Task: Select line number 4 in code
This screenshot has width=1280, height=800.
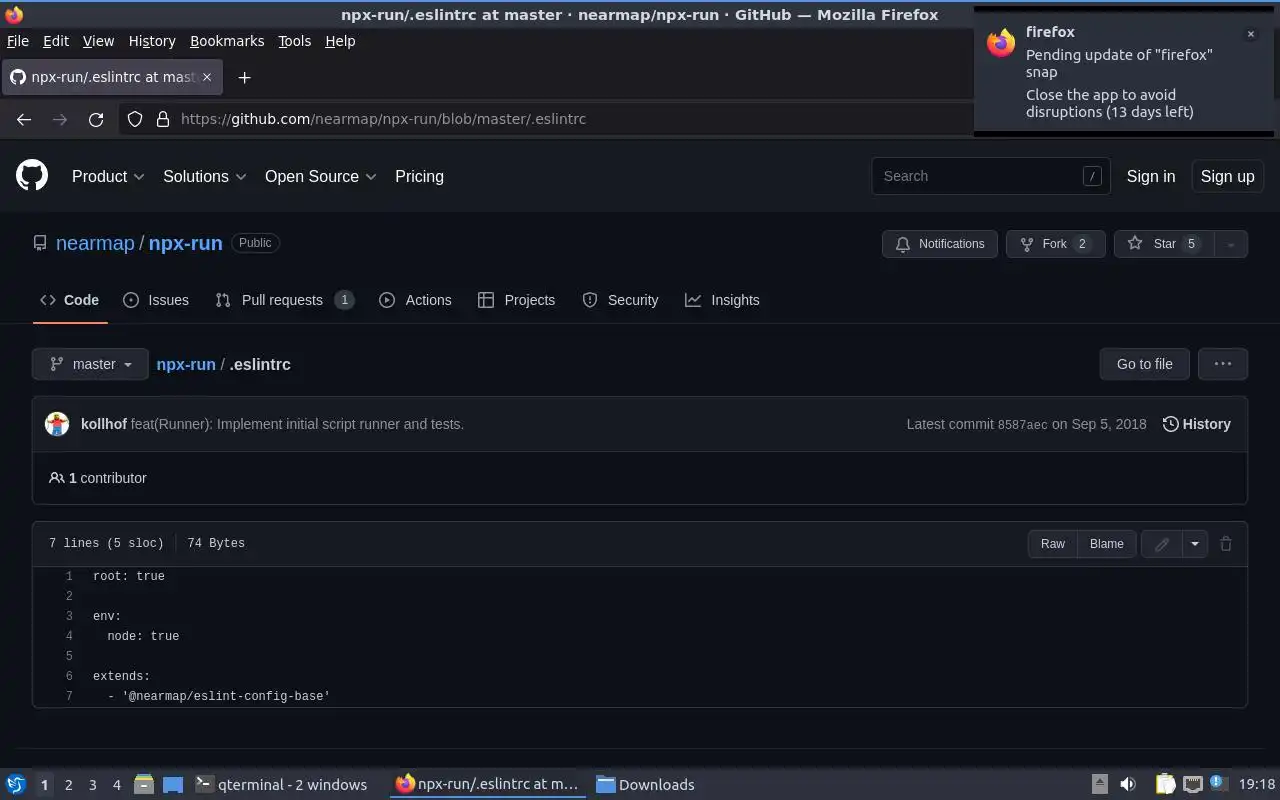Action: (69, 636)
